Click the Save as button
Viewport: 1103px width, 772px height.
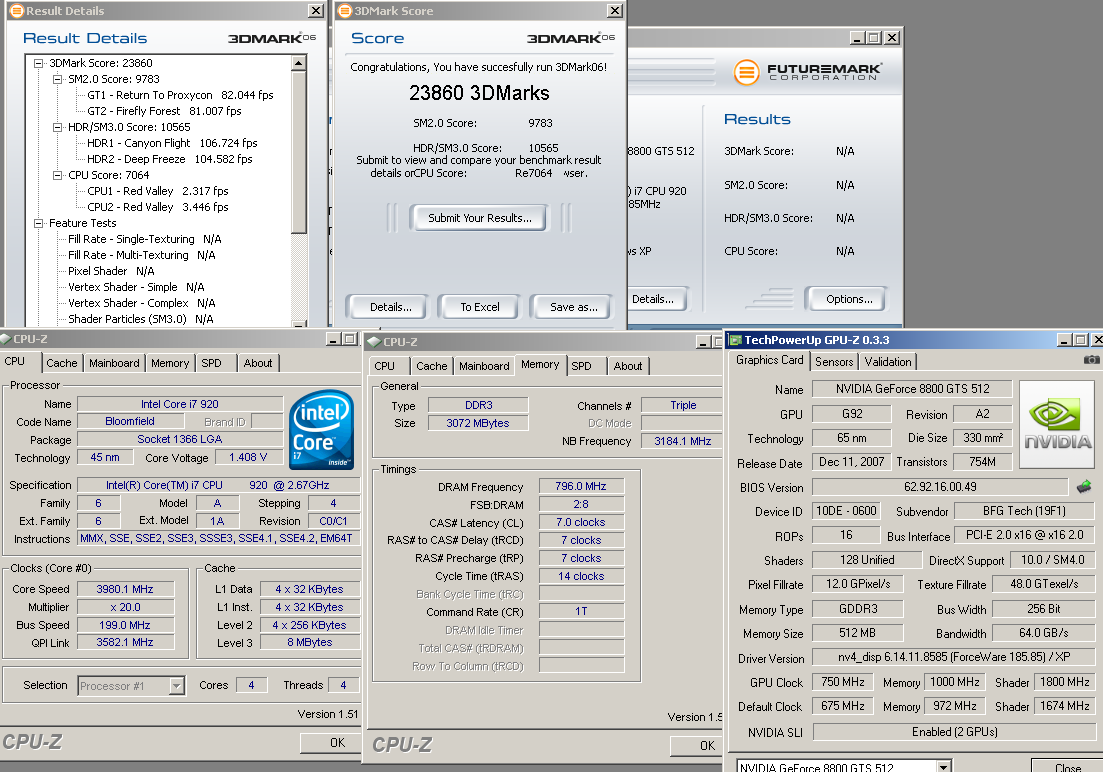click(x=573, y=307)
